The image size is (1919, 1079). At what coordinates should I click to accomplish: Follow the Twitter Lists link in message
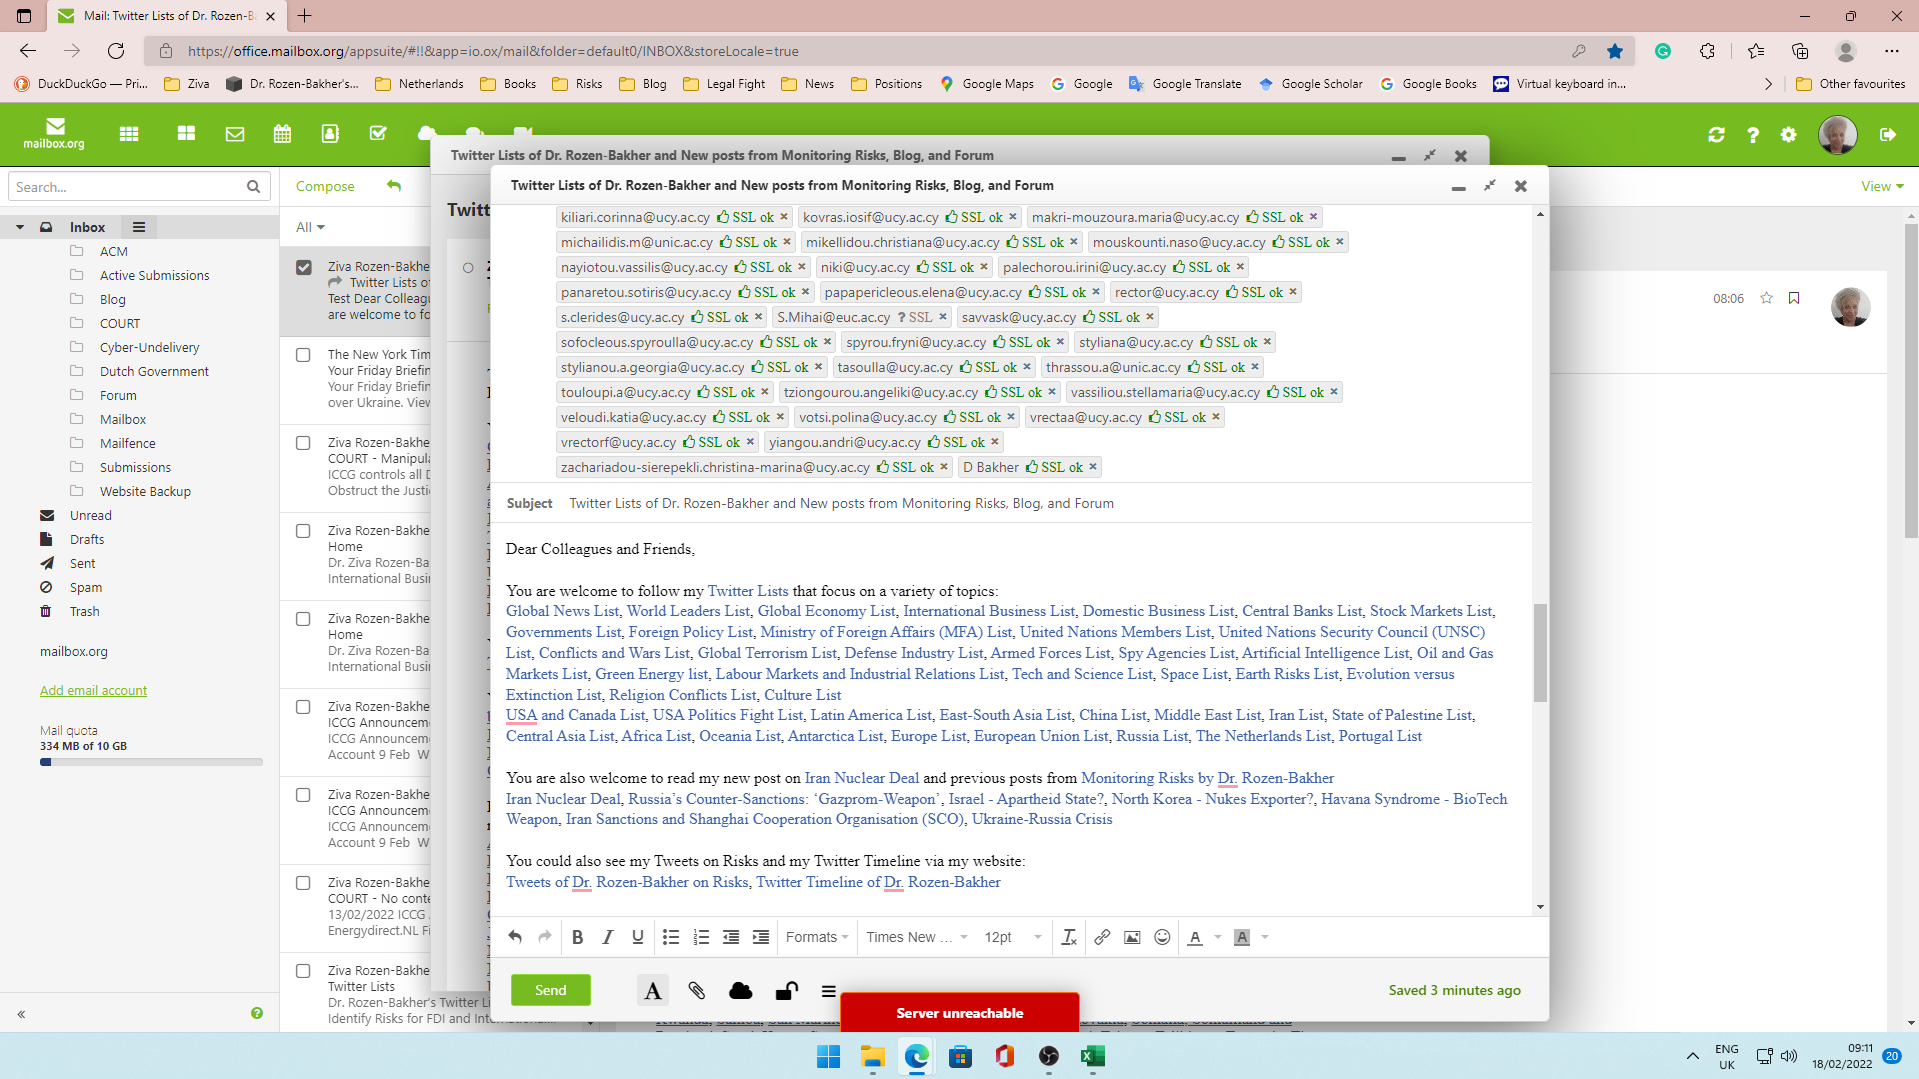(x=748, y=591)
